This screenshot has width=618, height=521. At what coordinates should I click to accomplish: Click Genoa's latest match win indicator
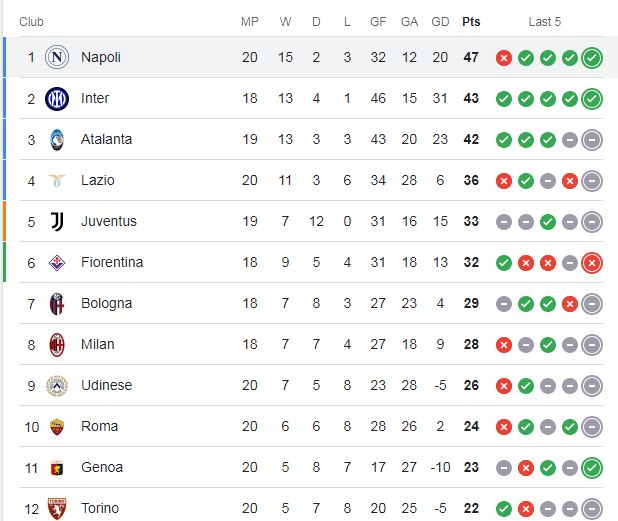pyautogui.click(x=592, y=467)
